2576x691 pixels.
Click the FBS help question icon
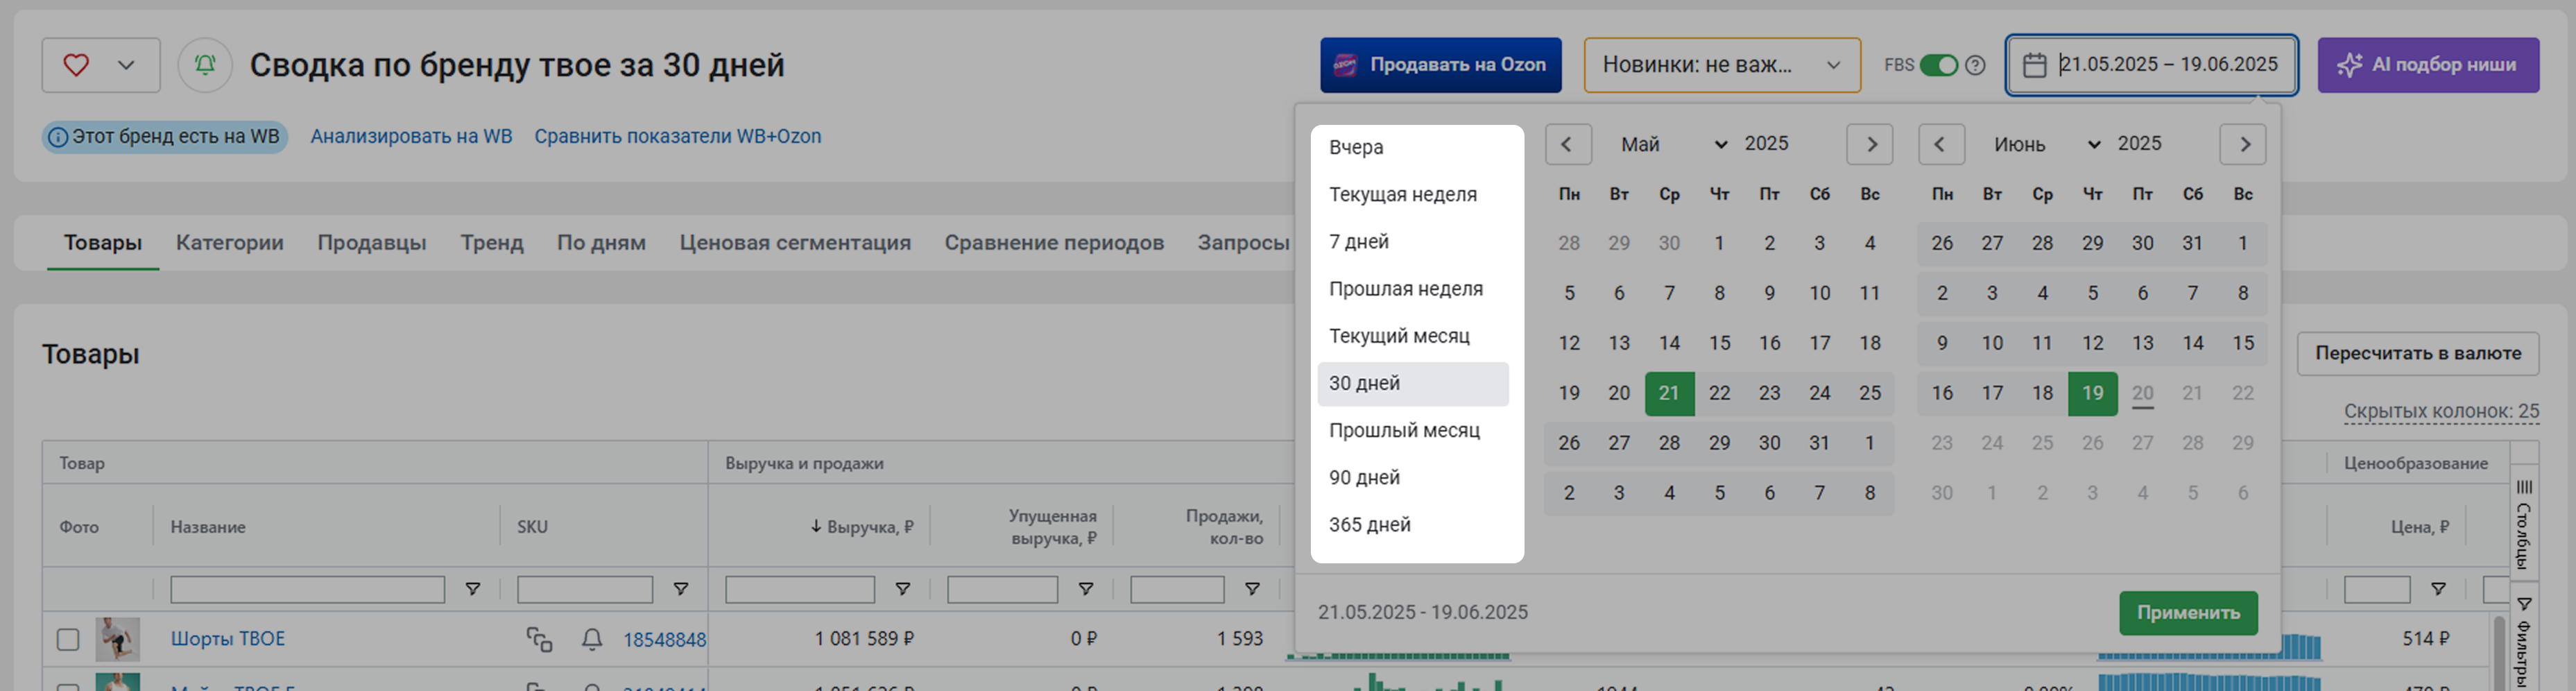(x=1975, y=65)
